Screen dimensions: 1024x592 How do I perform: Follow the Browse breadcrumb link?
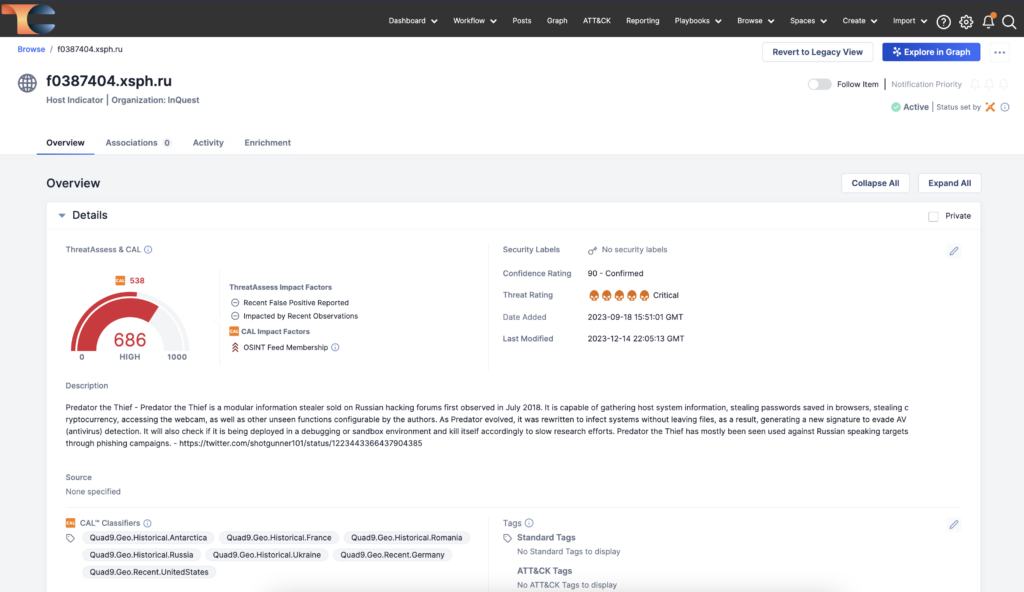pos(31,50)
